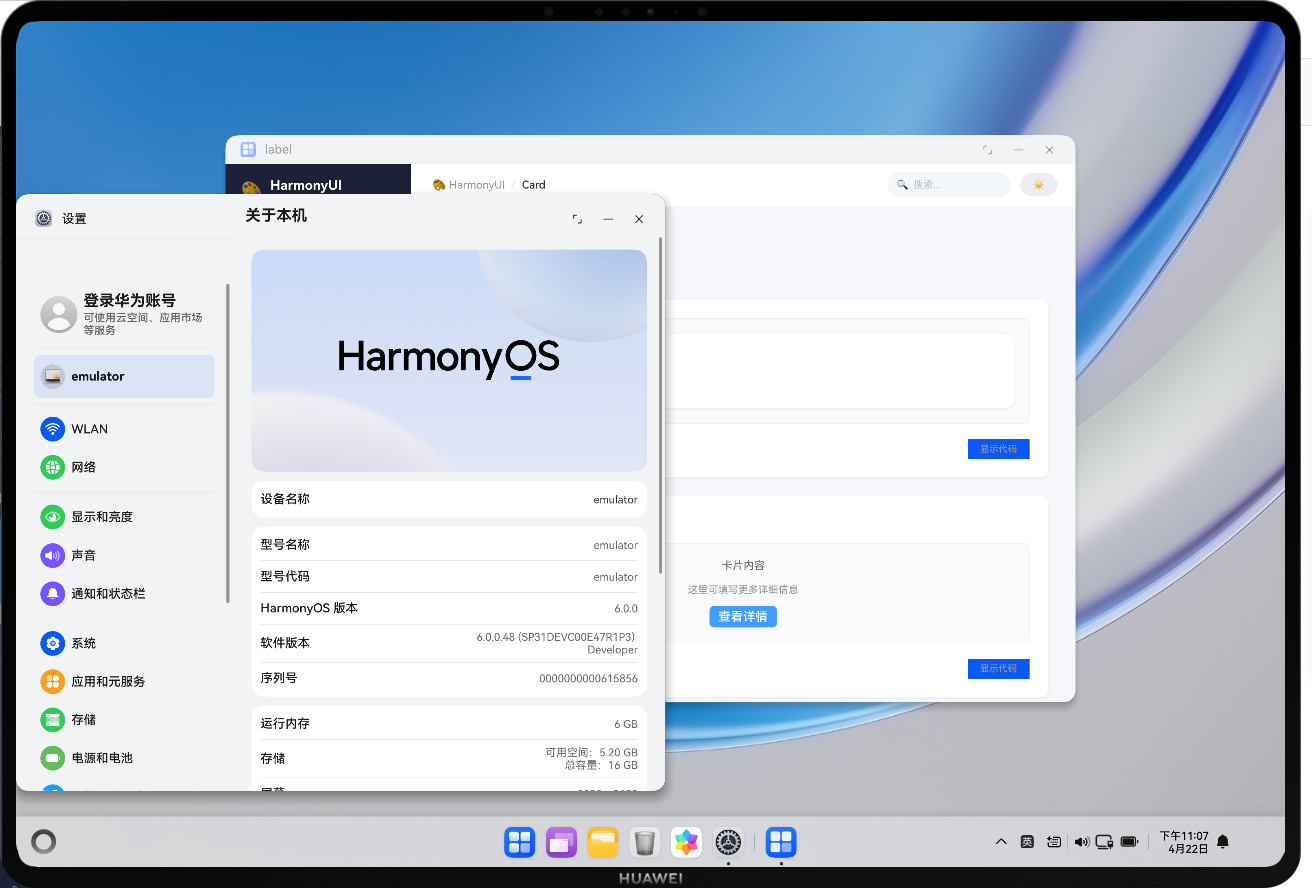Click the keyboard tray icon
Image resolution: width=1312 pixels, height=888 pixels.
click(1054, 842)
